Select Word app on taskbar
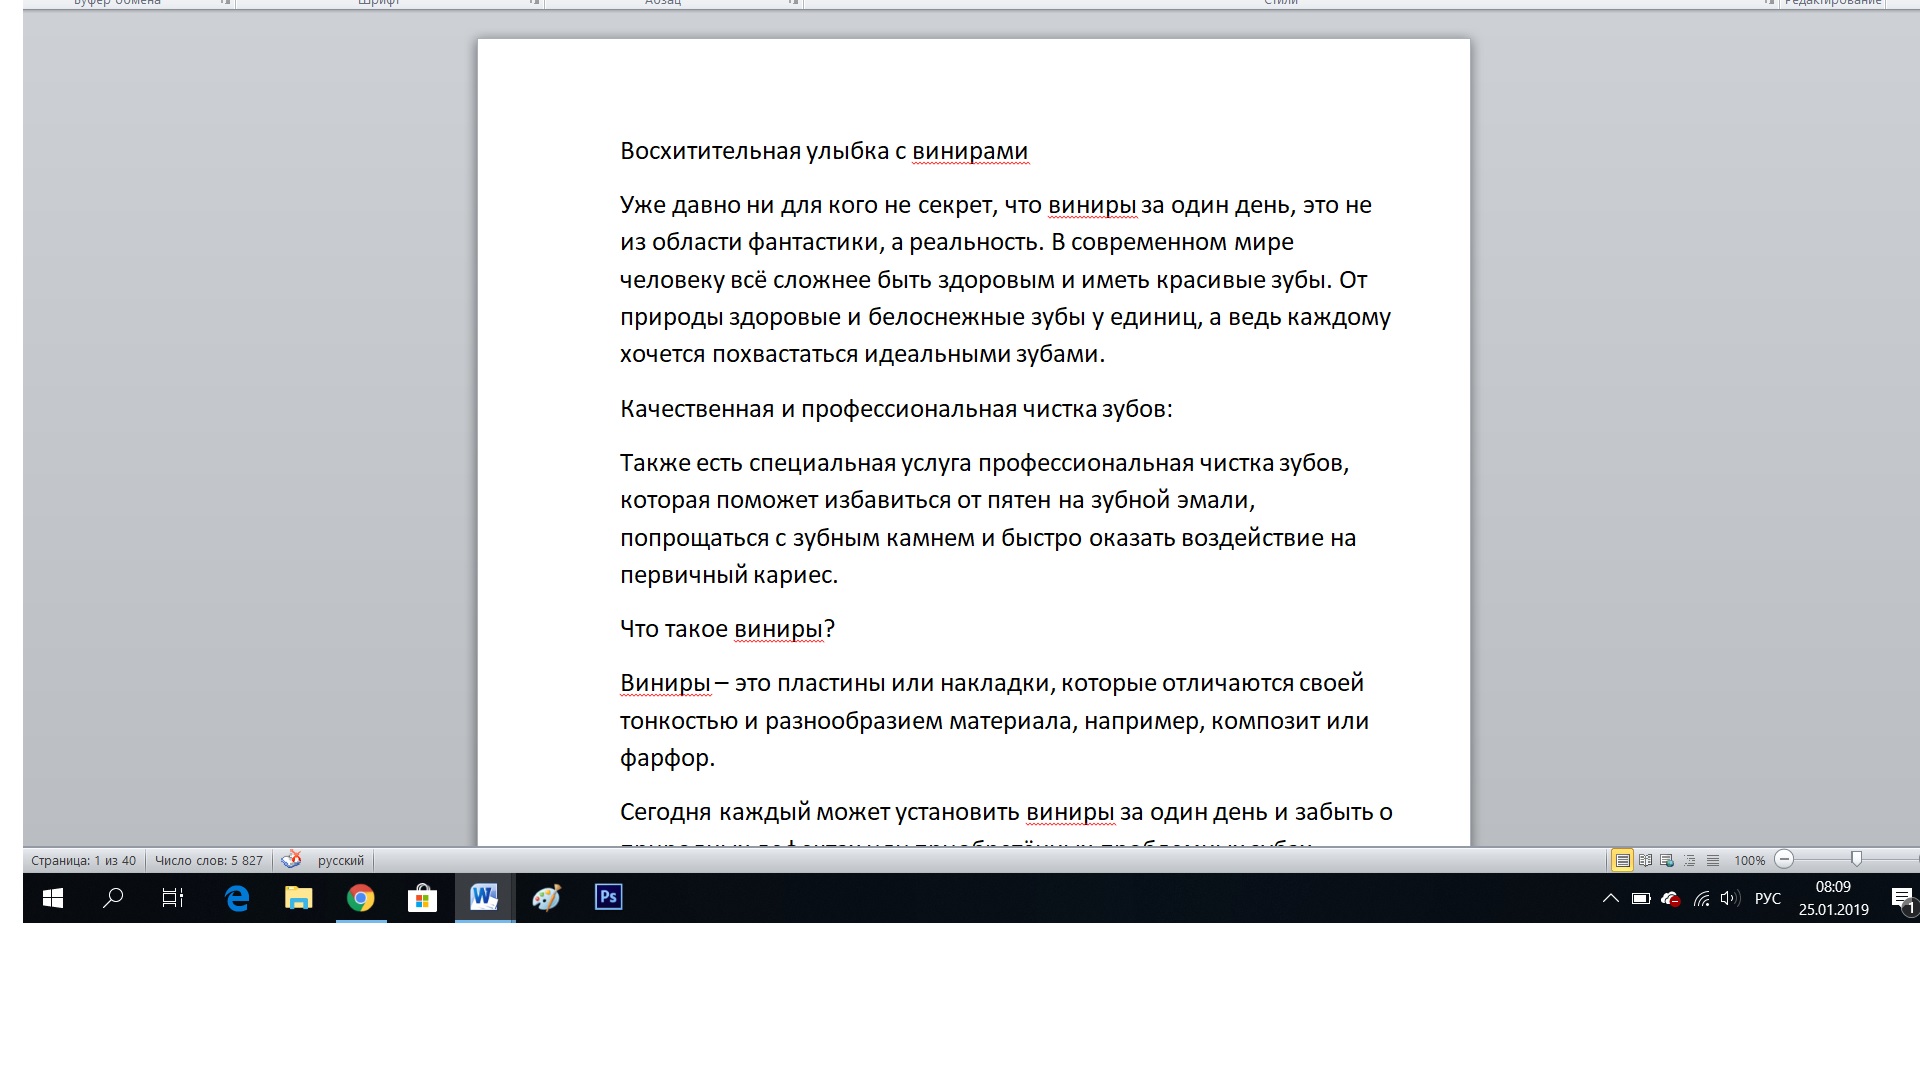The height and width of the screenshot is (1080, 1920). [x=485, y=898]
